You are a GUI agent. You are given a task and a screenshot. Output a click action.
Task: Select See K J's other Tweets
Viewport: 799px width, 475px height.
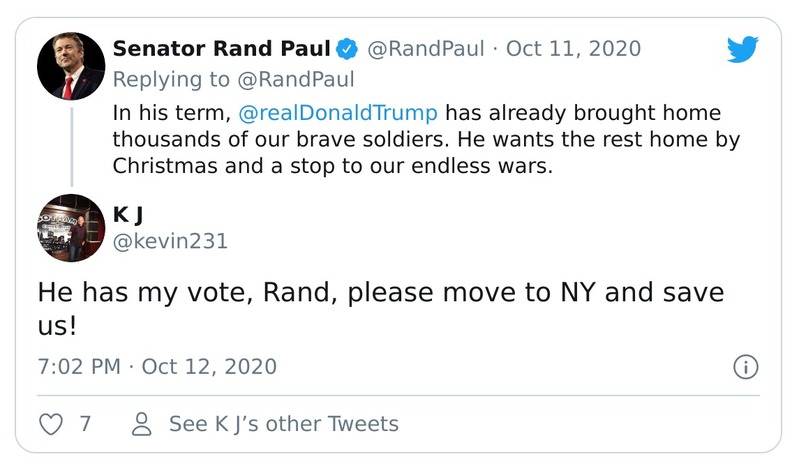283,424
